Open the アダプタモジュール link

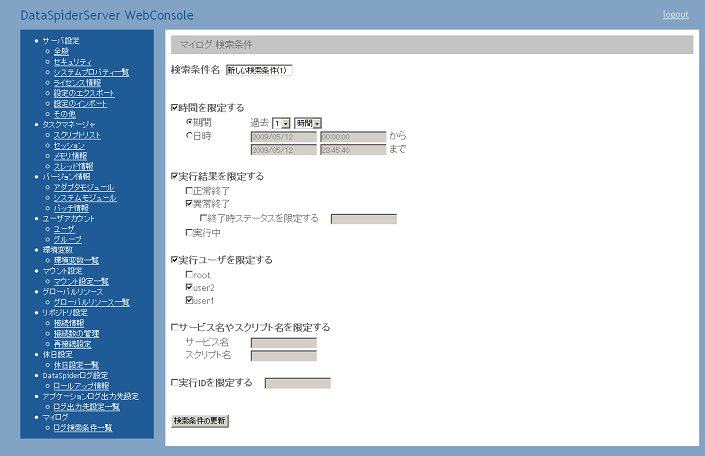(84, 187)
